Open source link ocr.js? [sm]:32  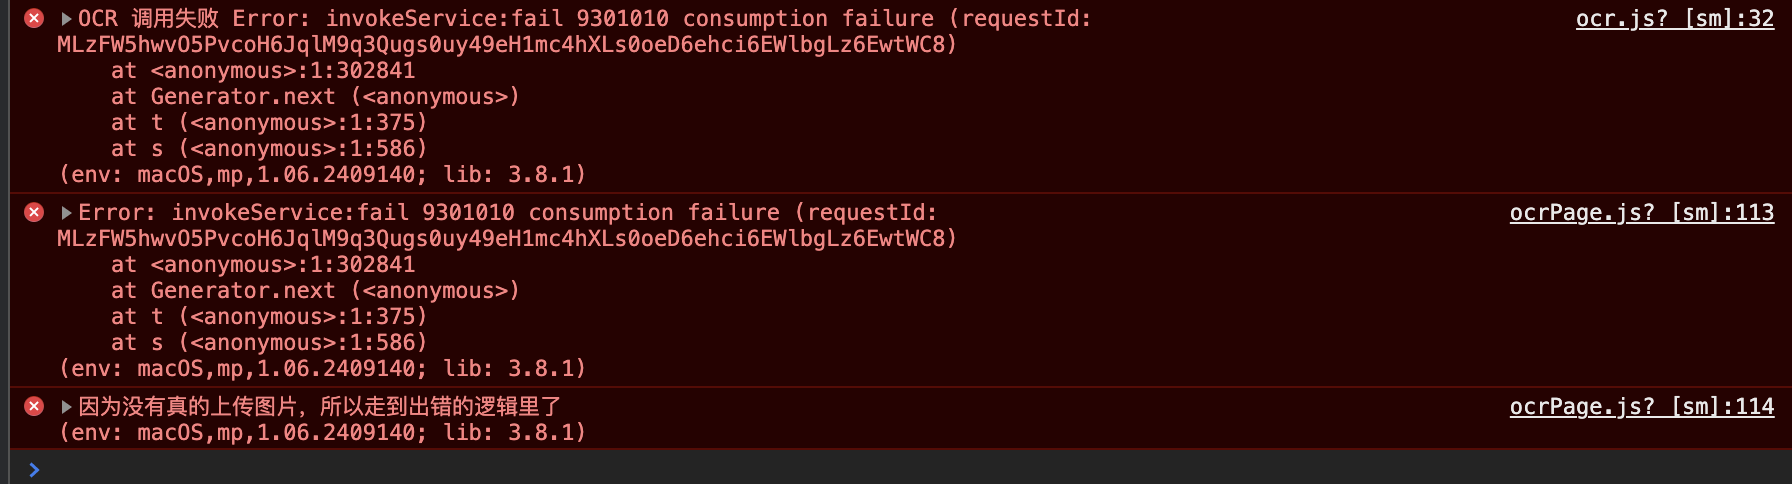1675,19
